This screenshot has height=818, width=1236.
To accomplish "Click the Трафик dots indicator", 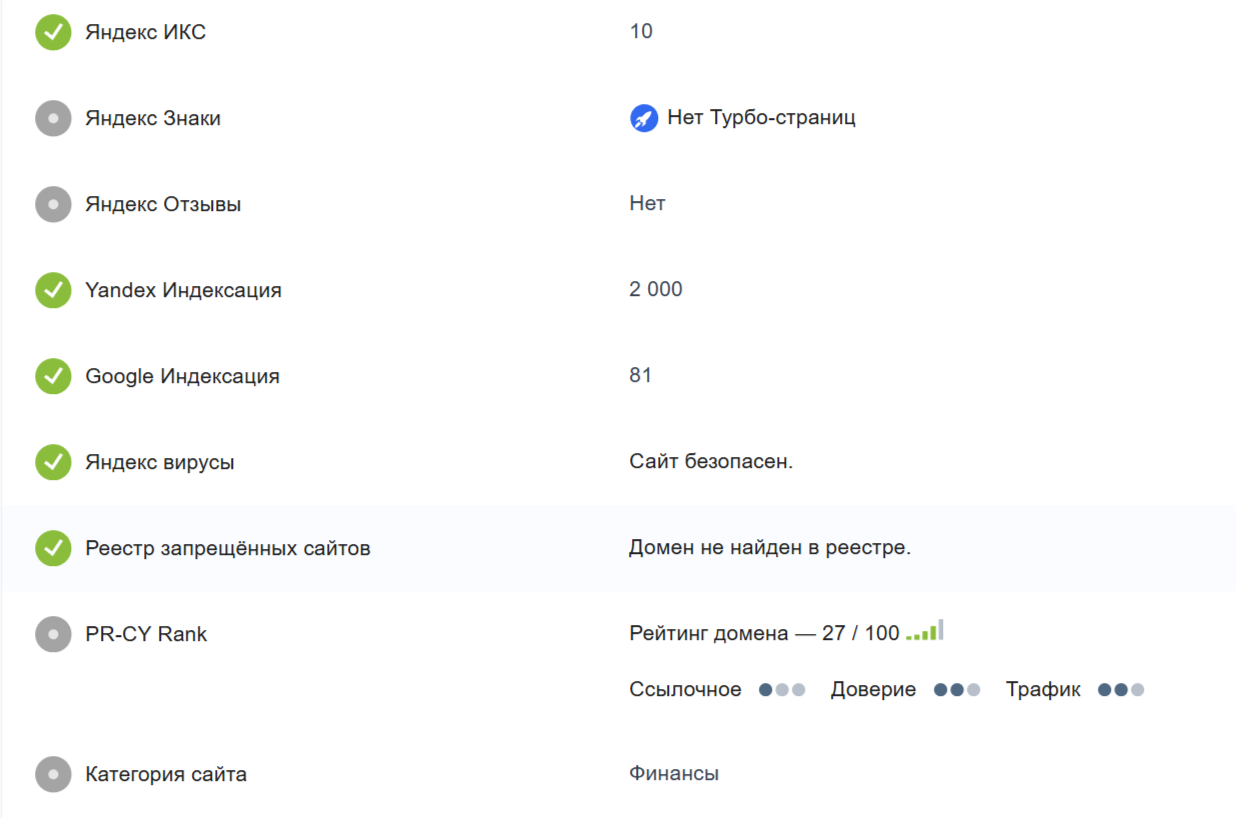I will click(1121, 690).
